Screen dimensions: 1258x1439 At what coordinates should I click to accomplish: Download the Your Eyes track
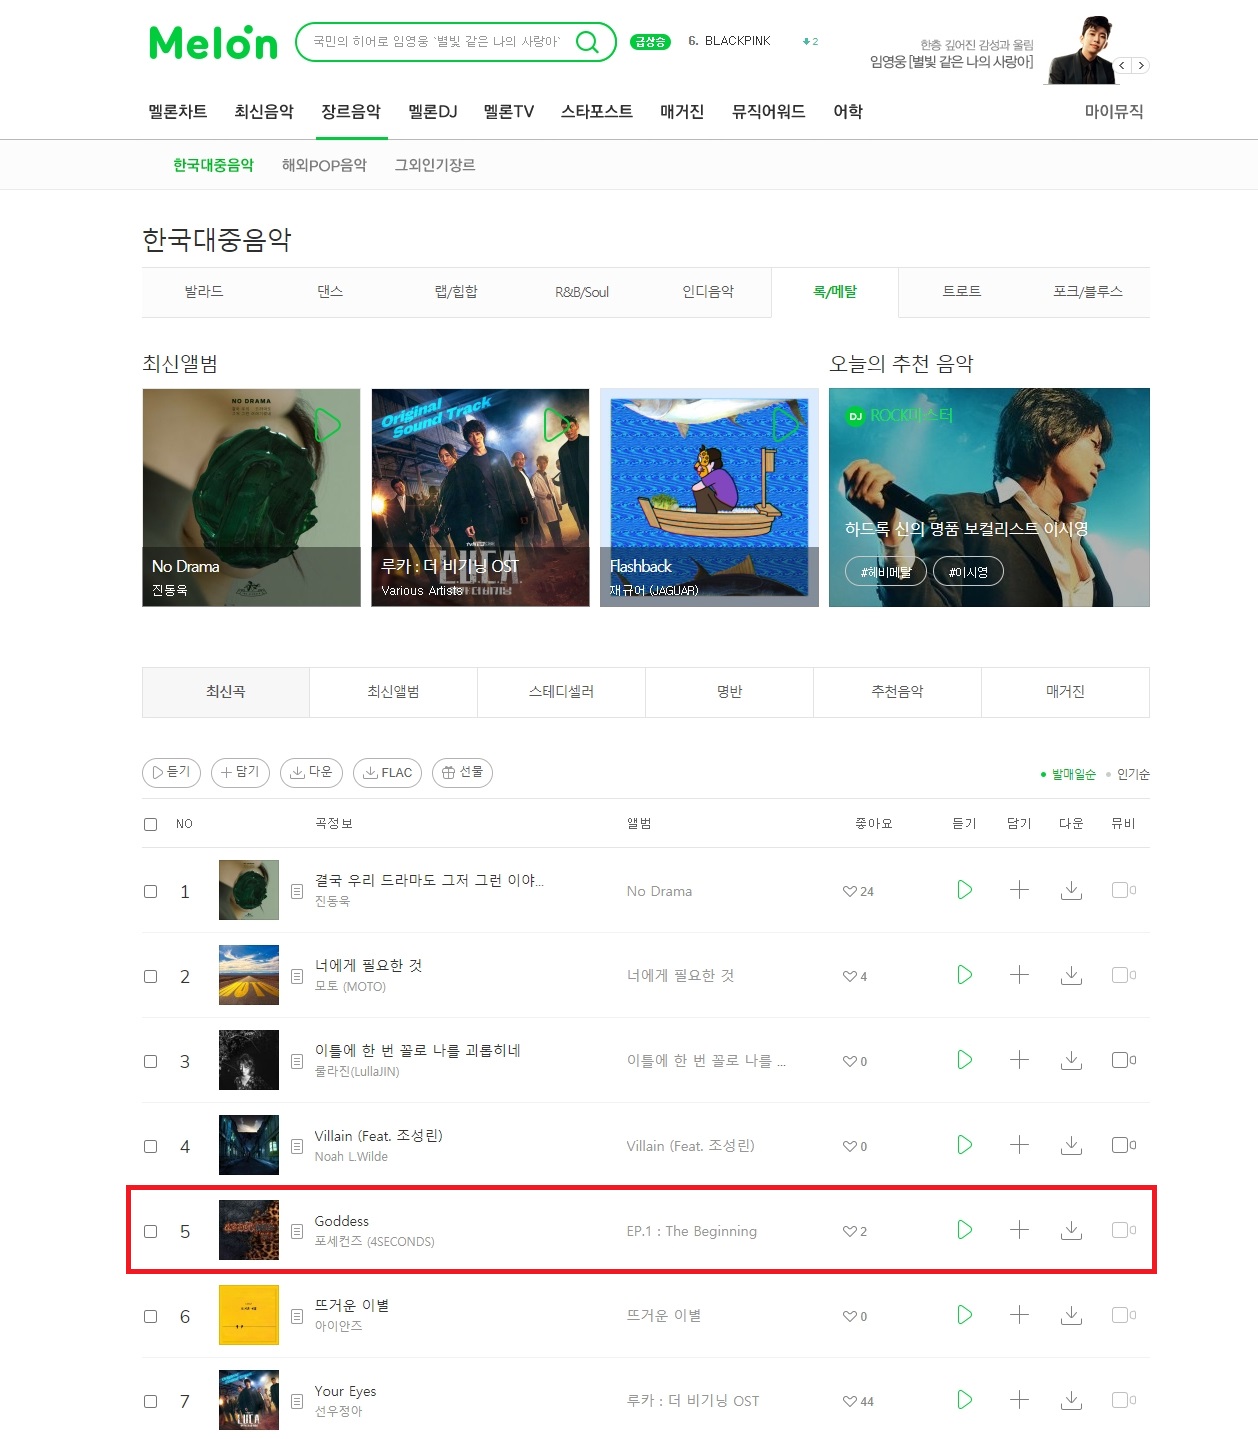pyautogui.click(x=1071, y=1400)
